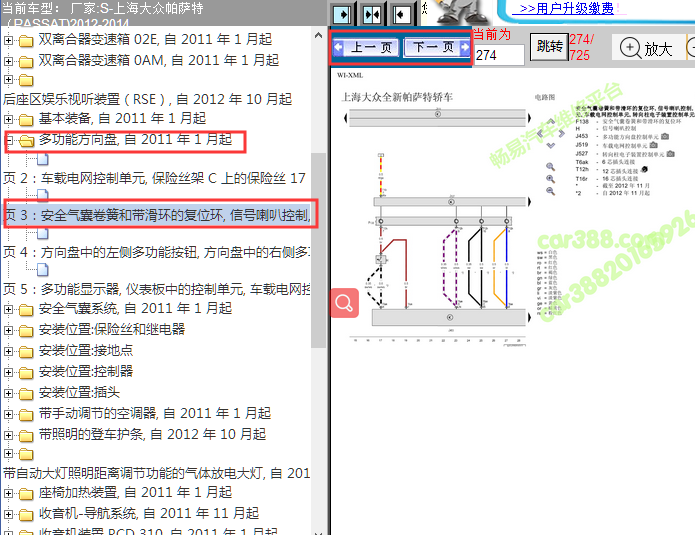The width and height of the screenshot is (695, 535).
Task: Select 安装位置:接地点 label
Action: (86, 350)
